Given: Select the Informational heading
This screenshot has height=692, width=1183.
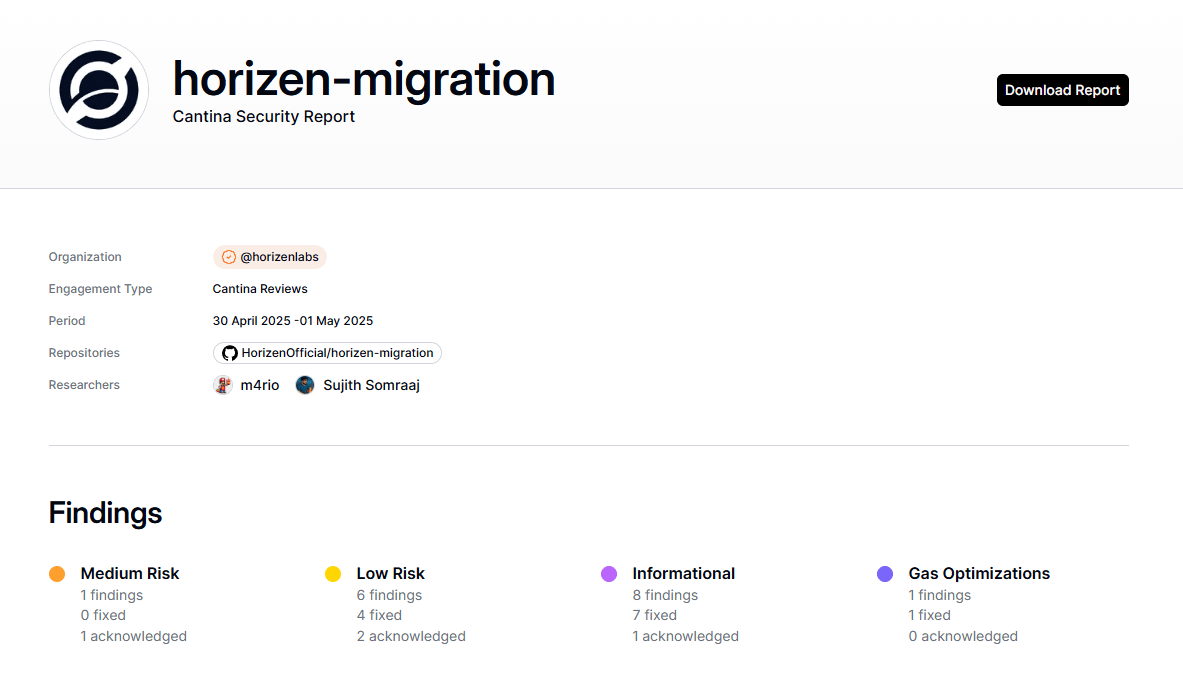Looking at the screenshot, I should pos(684,574).
